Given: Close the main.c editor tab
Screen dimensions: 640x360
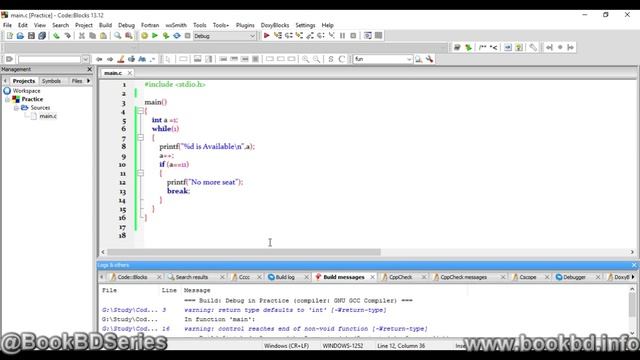Looking at the screenshot, I should tap(129, 73).
